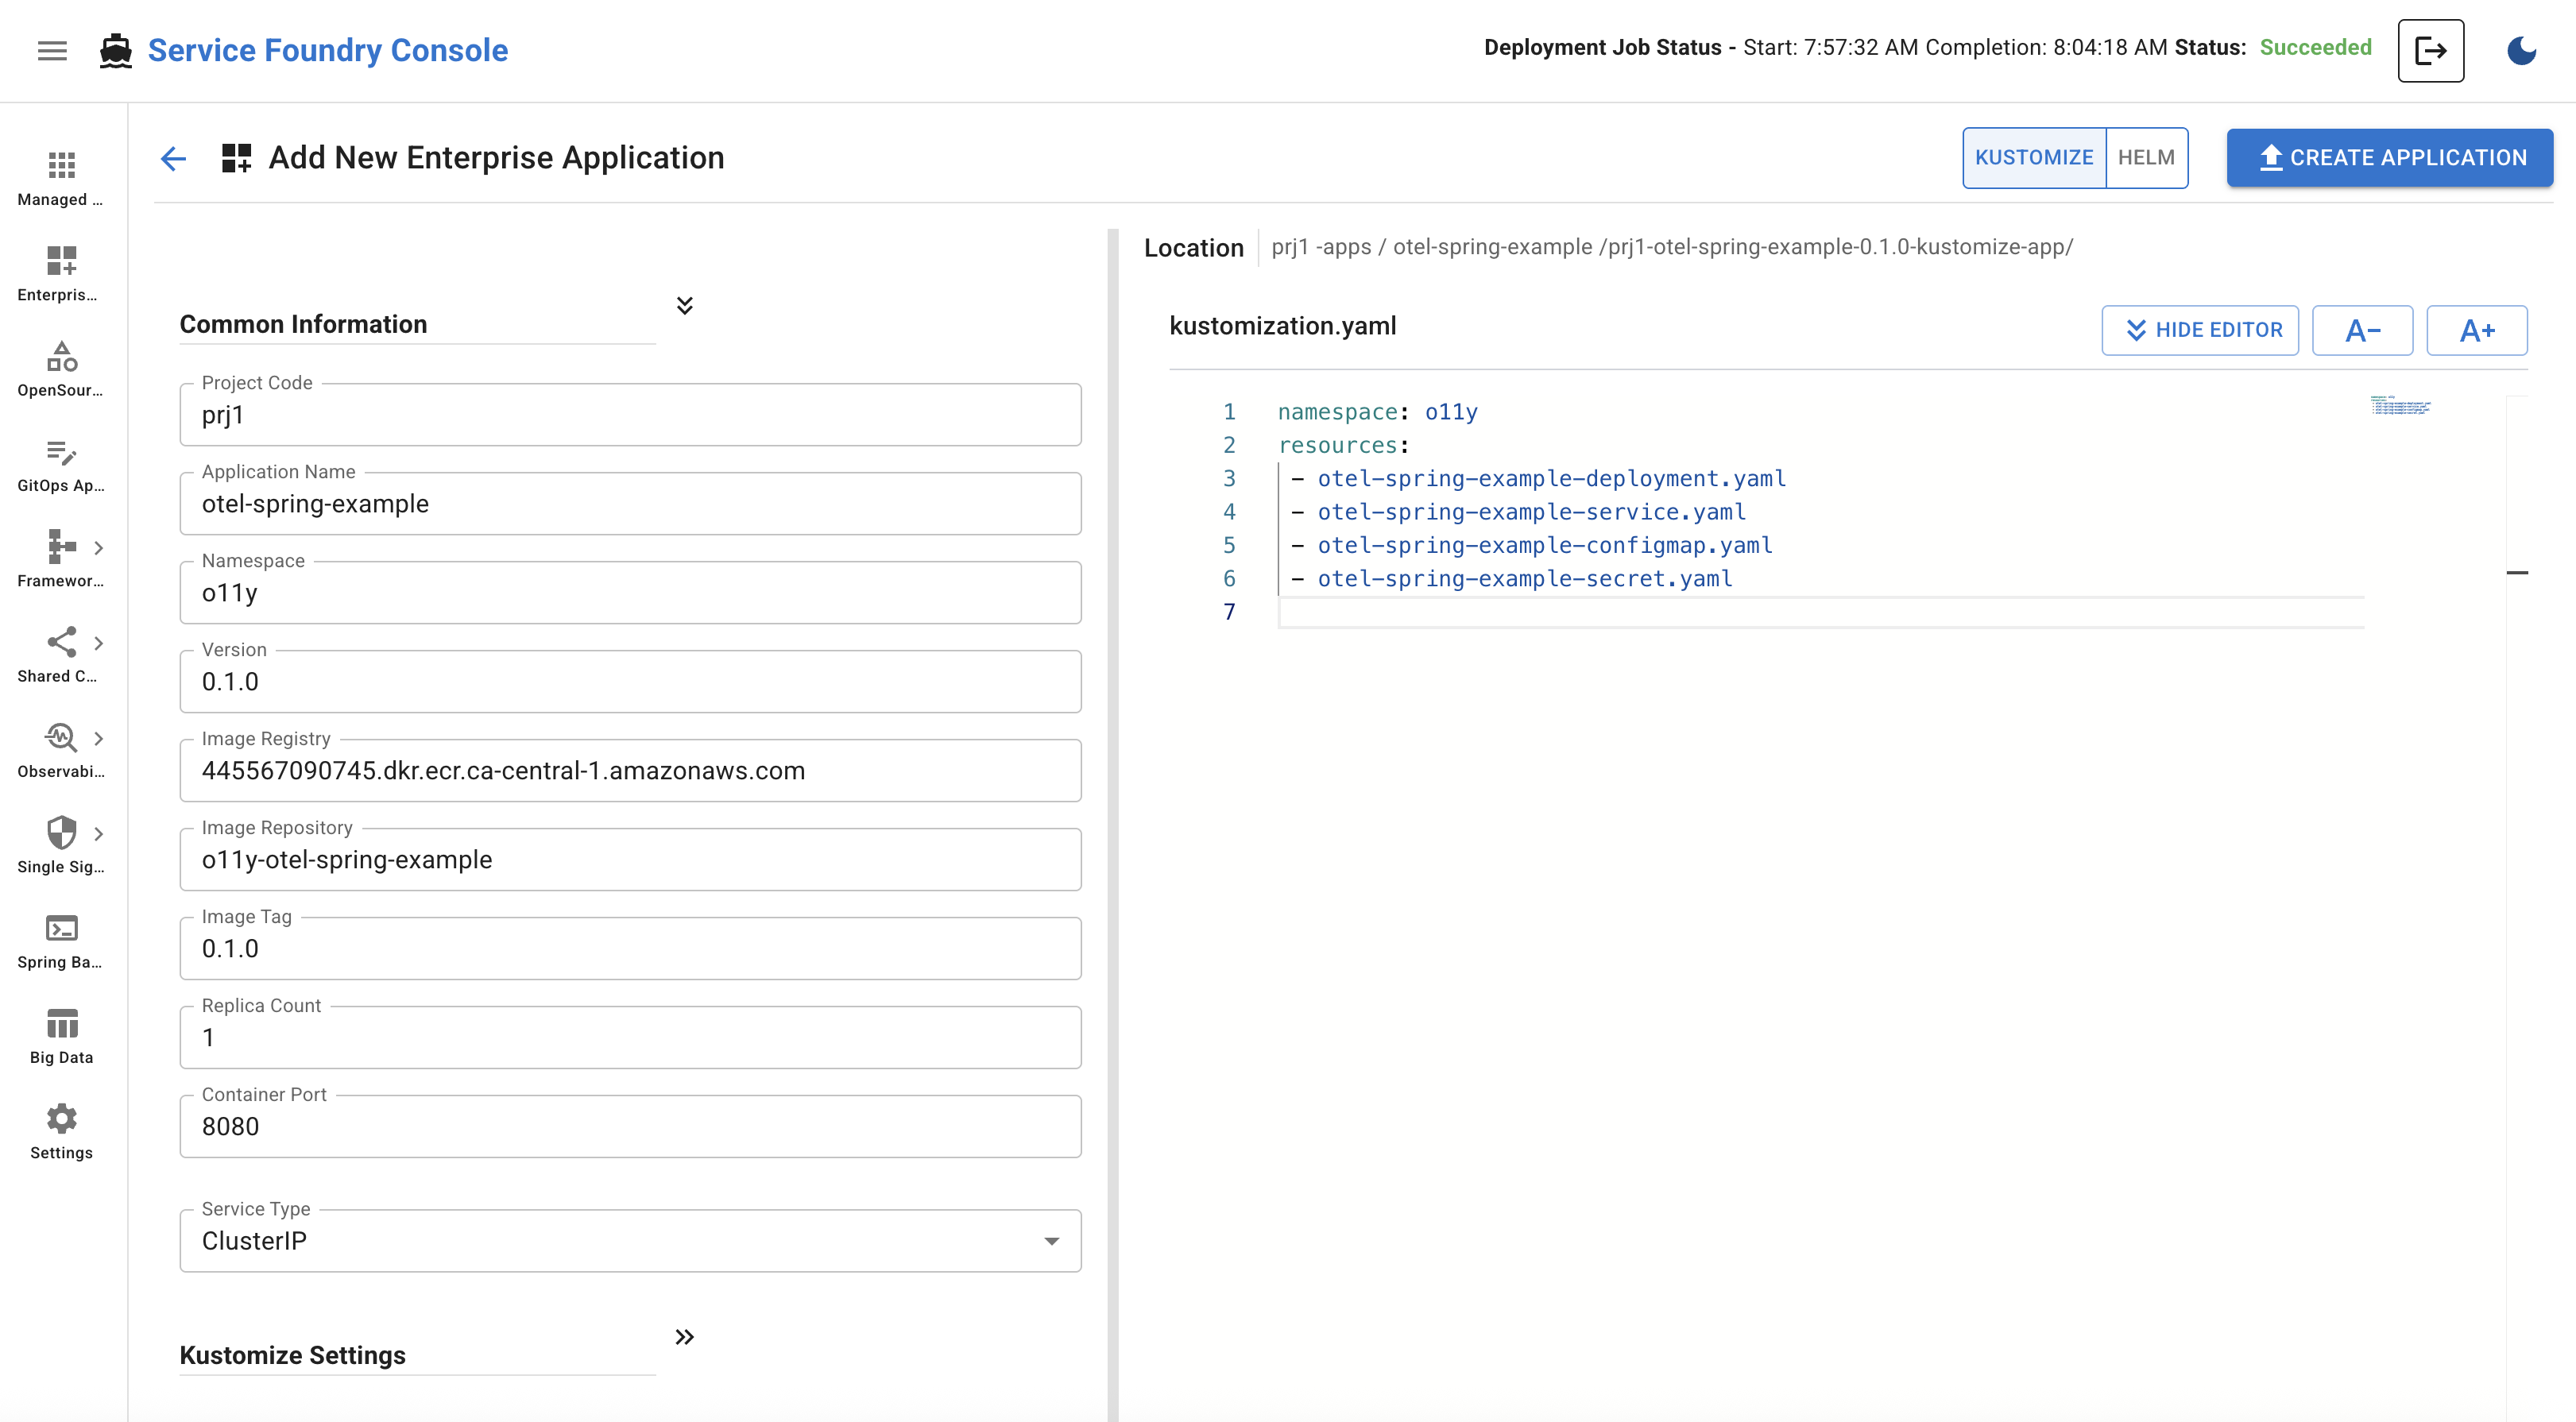Viewport: 2576px width, 1422px height.
Task: Open Single Sign-on shield icon
Action: click(61, 832)
